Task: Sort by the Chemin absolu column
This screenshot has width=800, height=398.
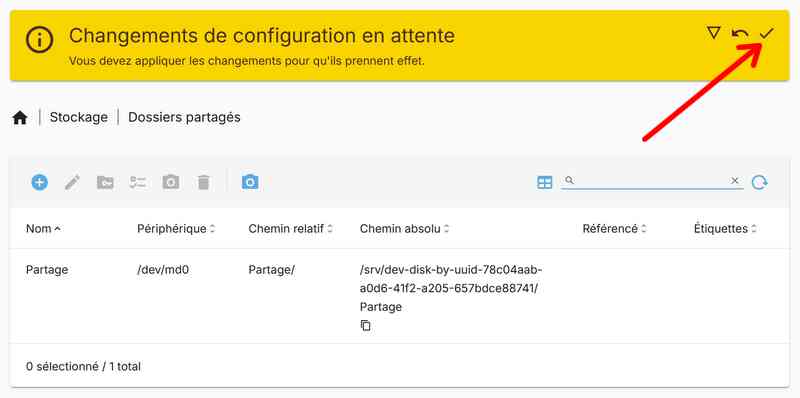Action: click(x=405, y=229)
